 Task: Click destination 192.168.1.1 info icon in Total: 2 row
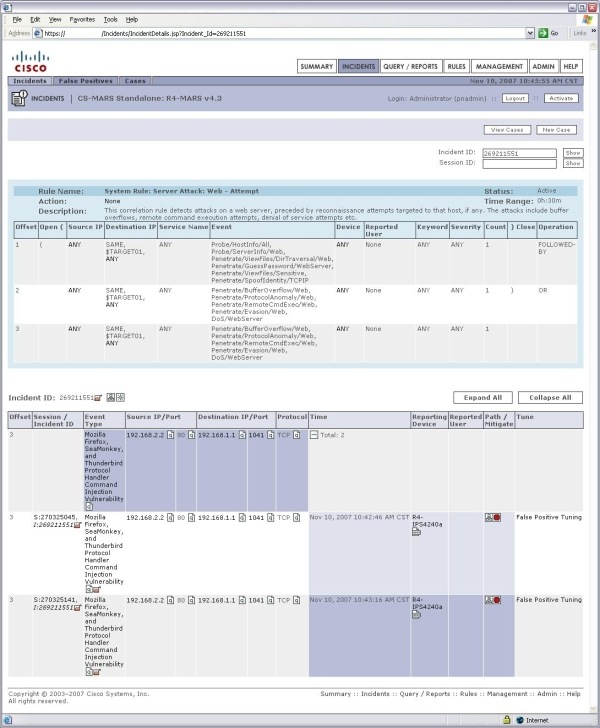point(242,435)
